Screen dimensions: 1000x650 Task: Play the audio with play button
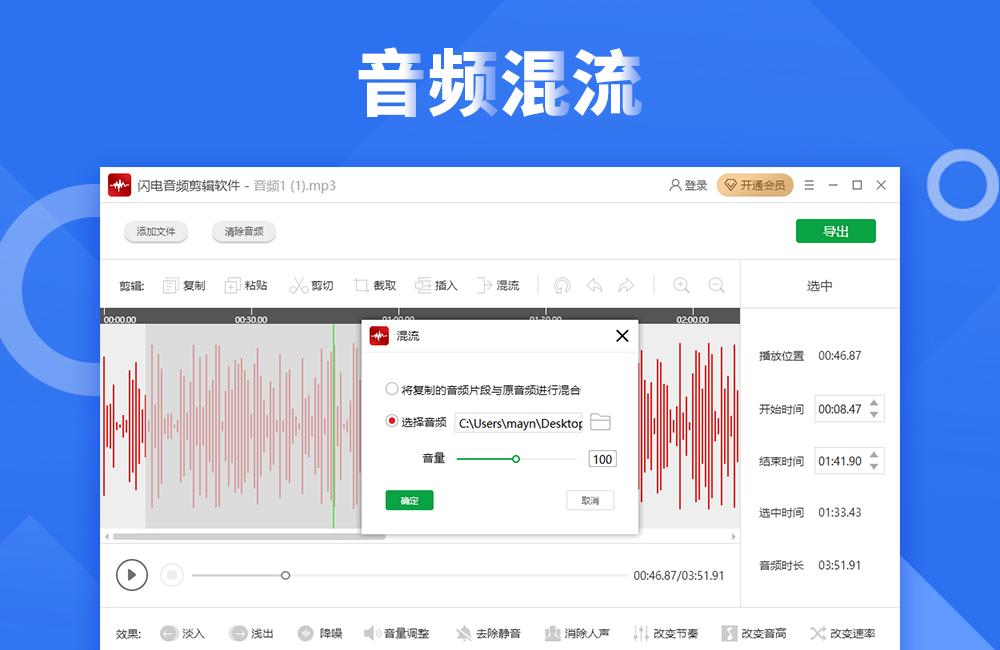click(x=132, y=575)
